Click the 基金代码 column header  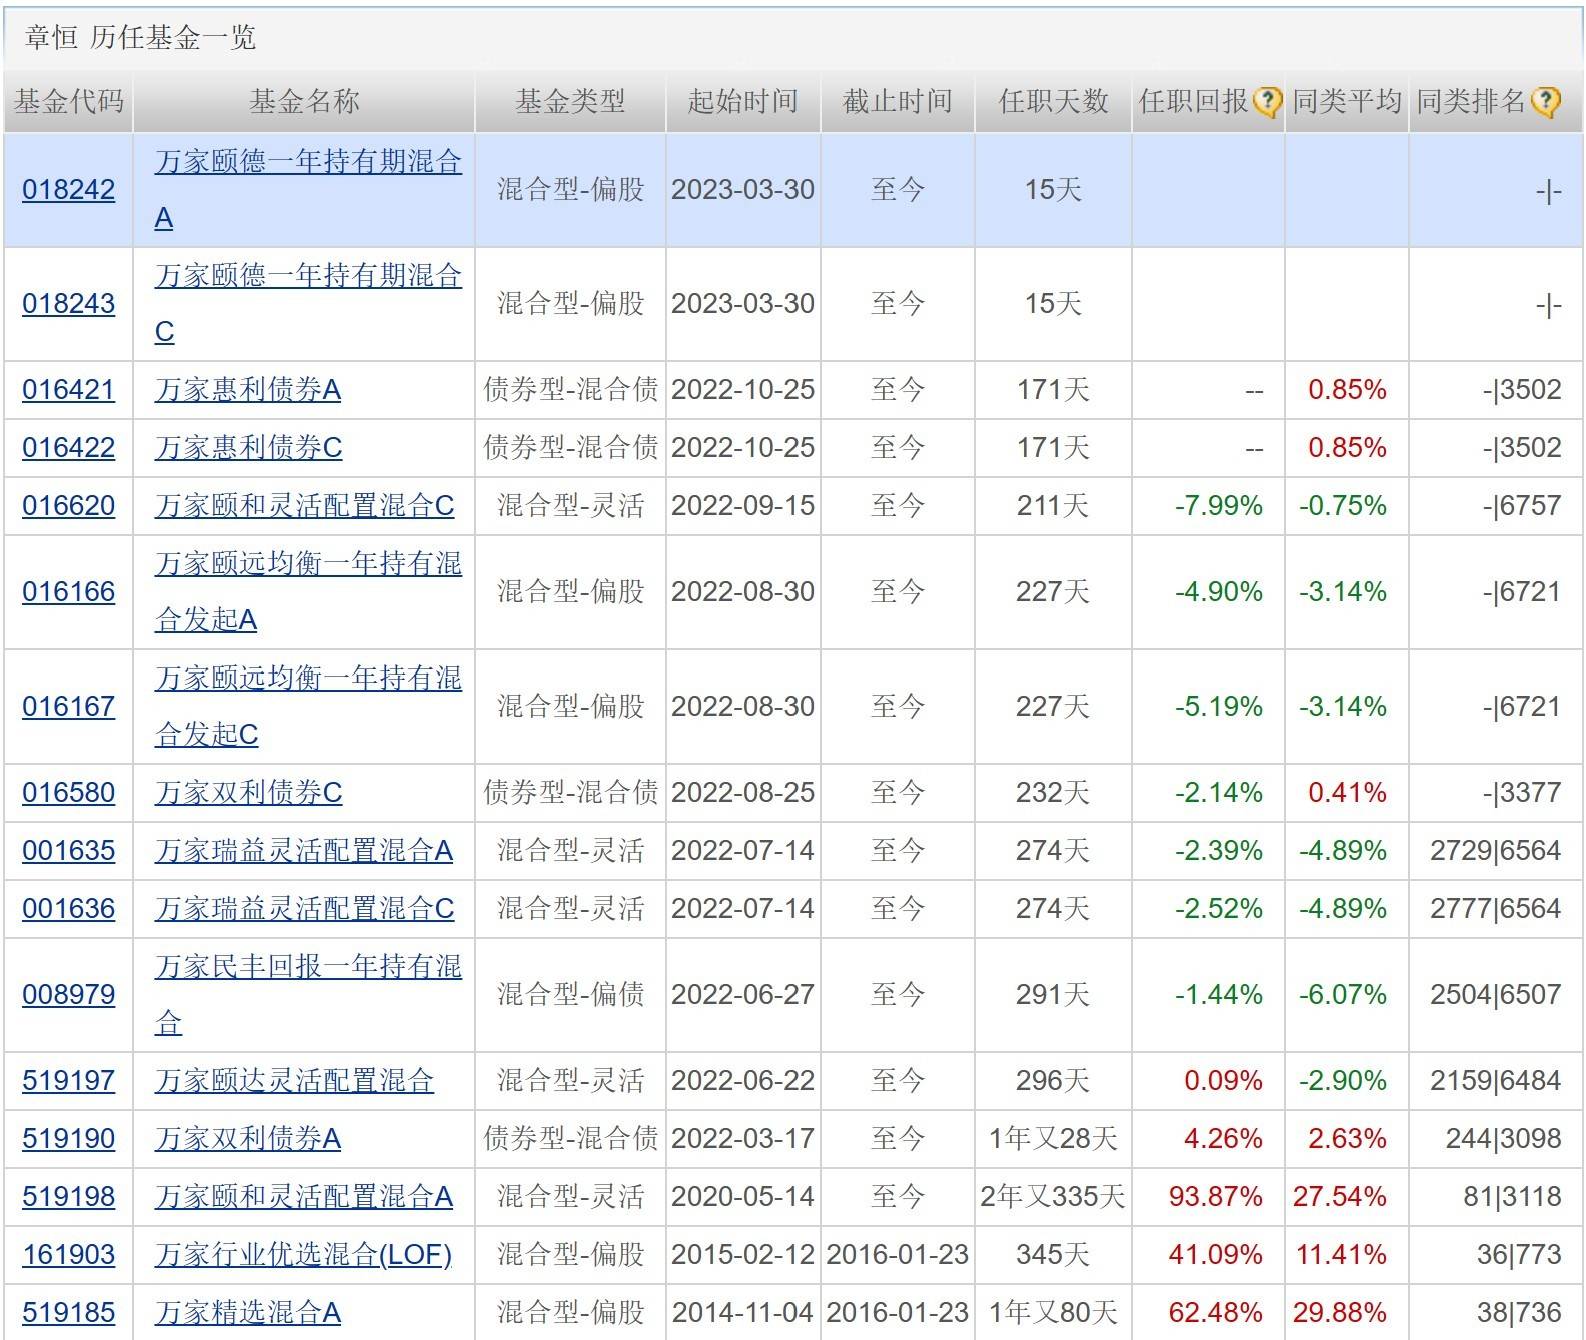click(68, 101)
